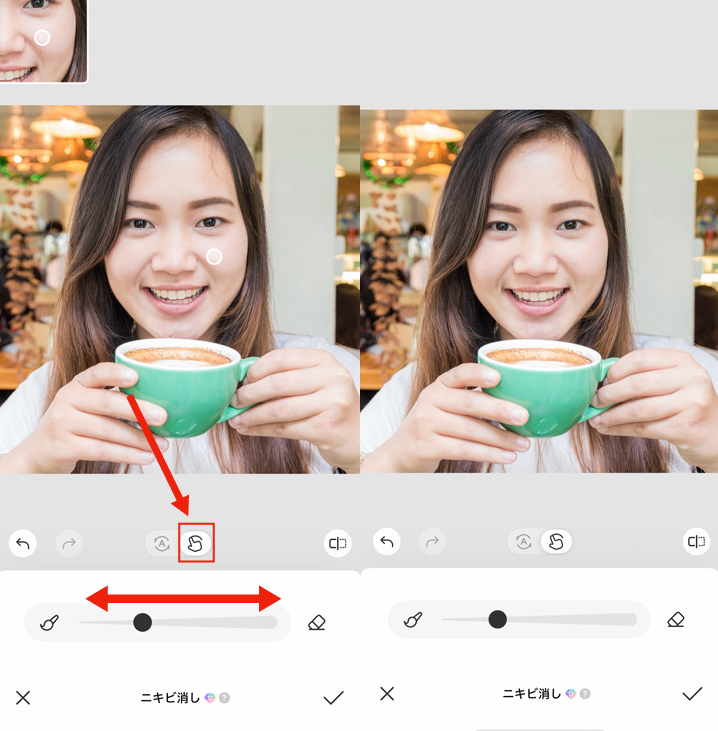Select the brush tool on the left screen

pos(49,622)
